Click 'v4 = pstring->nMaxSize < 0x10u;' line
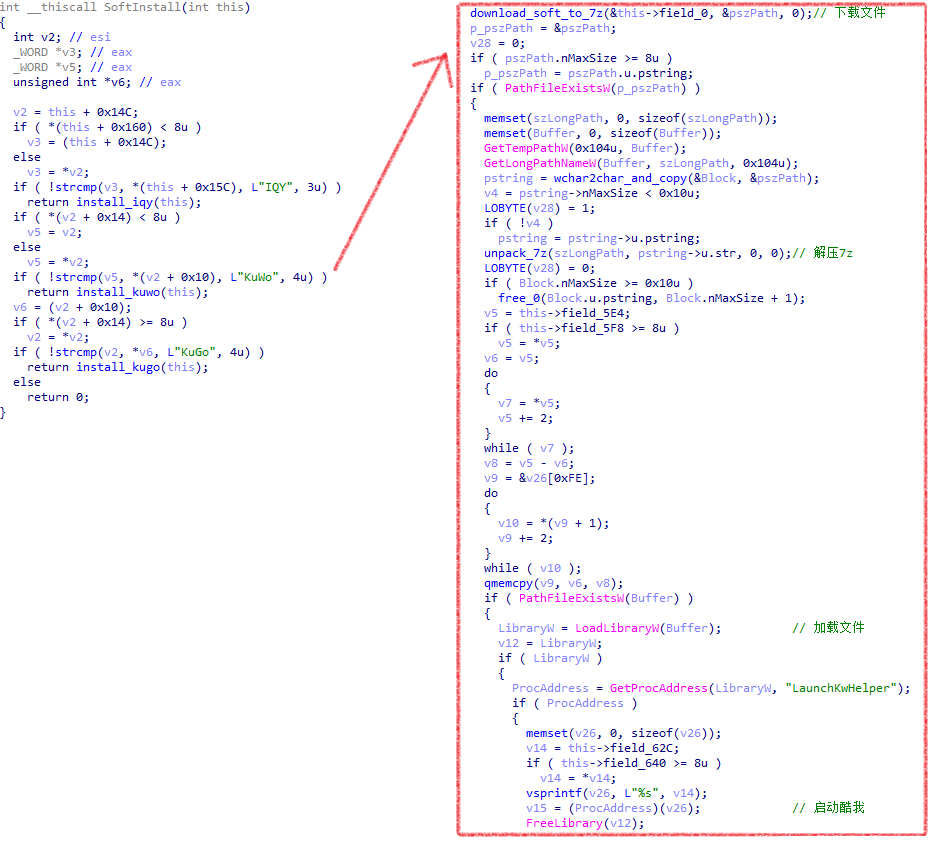This screenshot has width=934, height=842. tap(591, 192)
